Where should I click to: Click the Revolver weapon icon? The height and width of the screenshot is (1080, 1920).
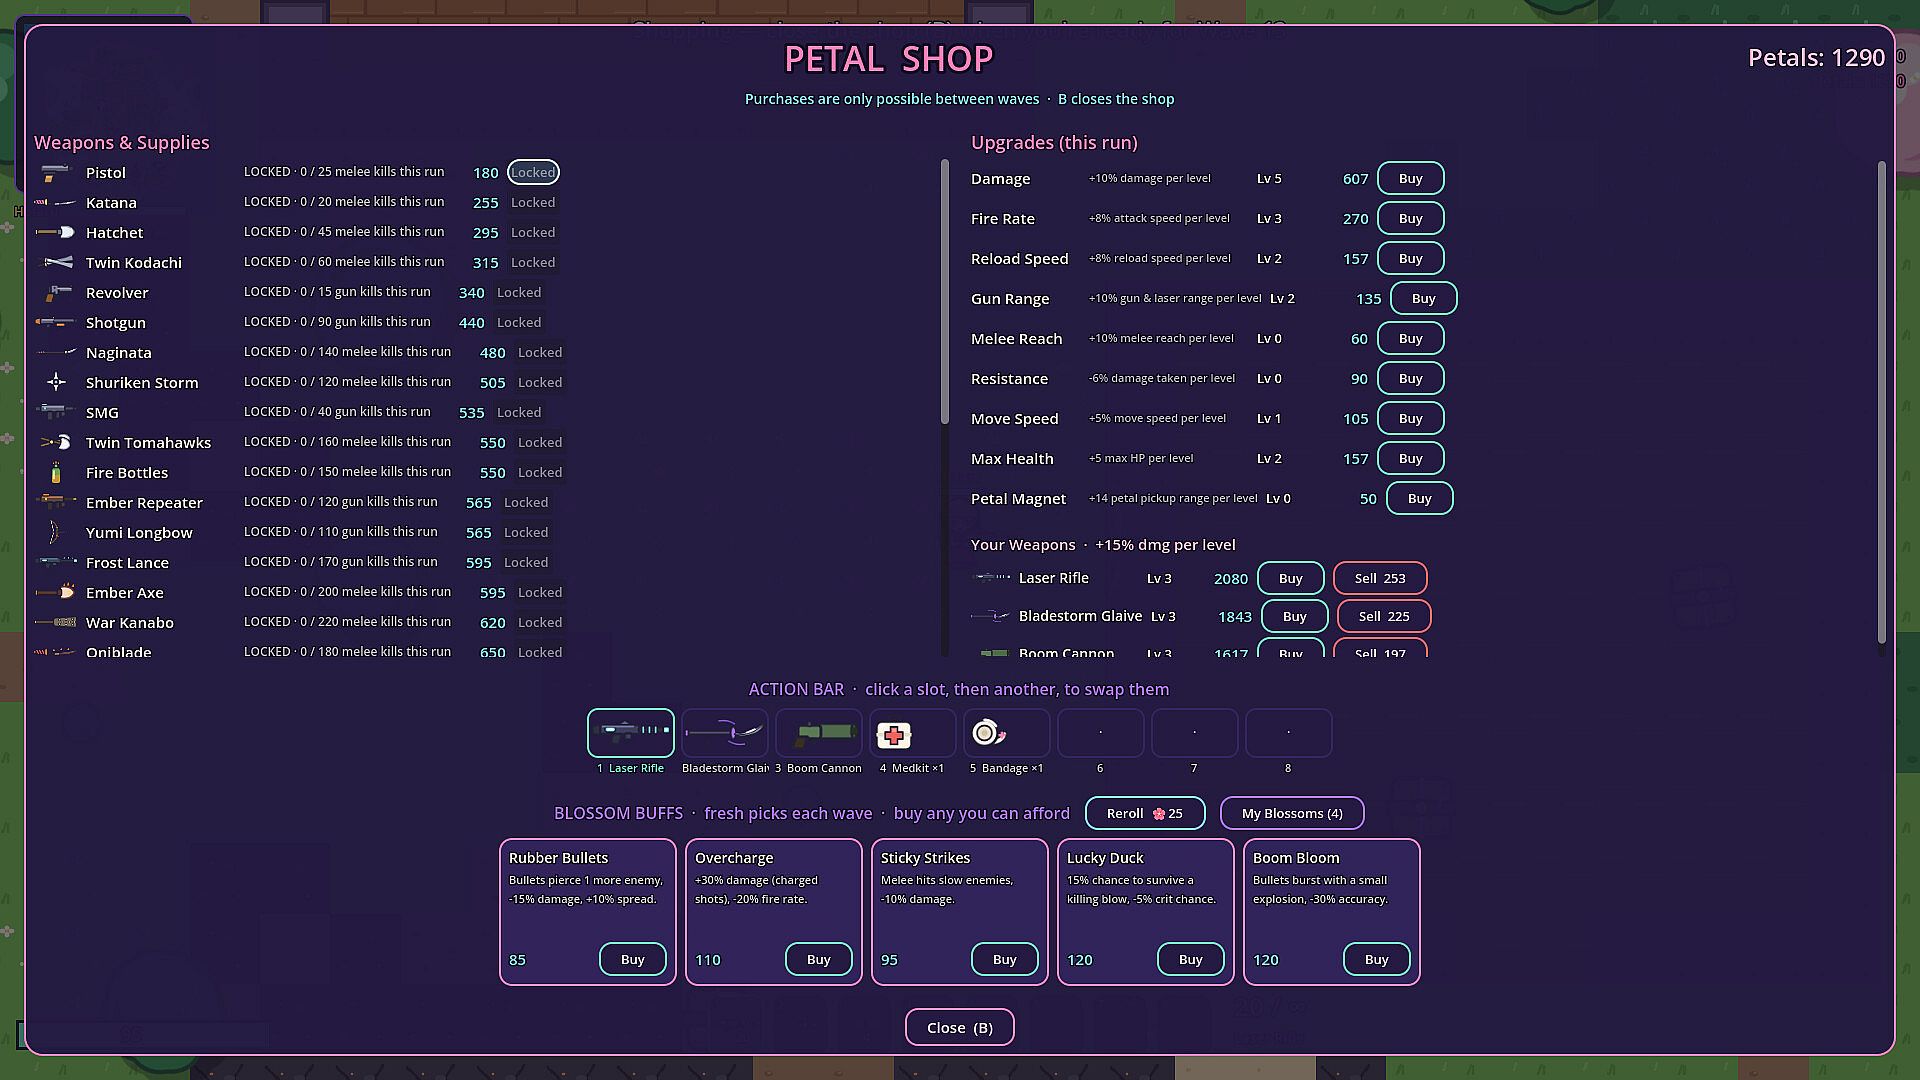coord(56,293)
